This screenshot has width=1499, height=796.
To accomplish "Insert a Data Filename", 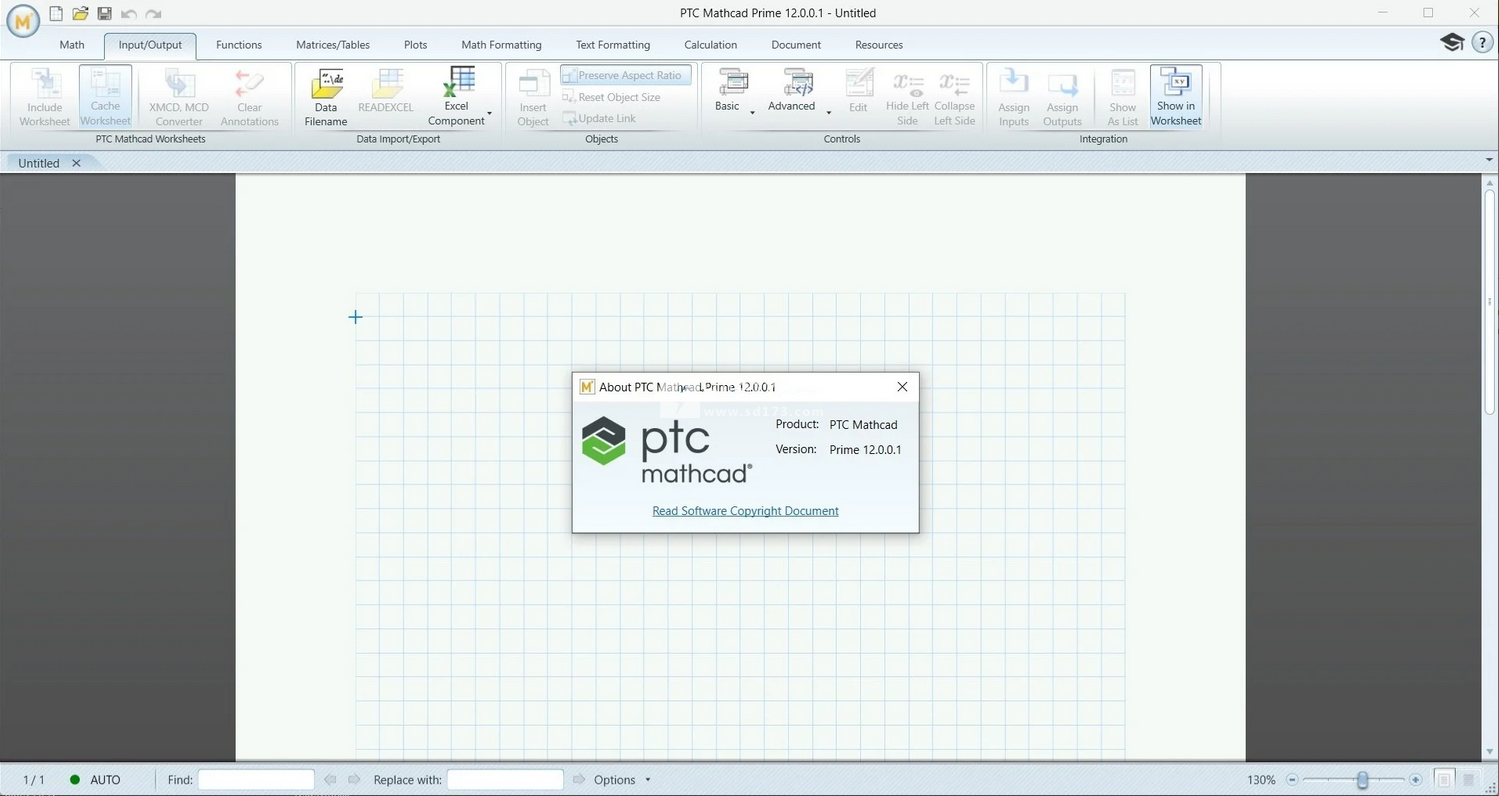I will click(326, 97).
